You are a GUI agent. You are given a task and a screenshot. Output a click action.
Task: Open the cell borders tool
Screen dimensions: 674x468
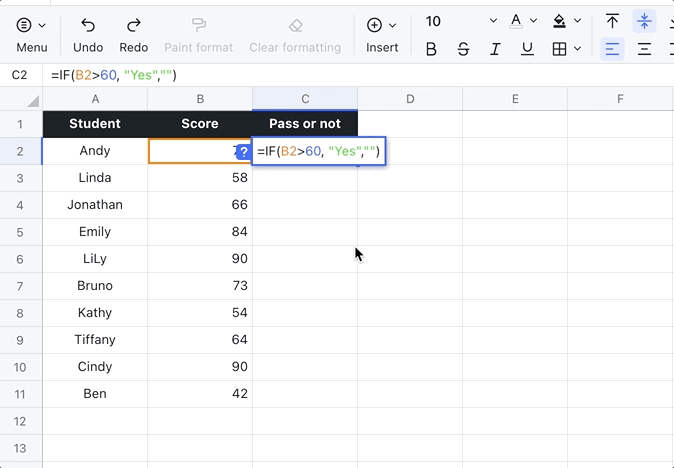(x=560, y=49)
